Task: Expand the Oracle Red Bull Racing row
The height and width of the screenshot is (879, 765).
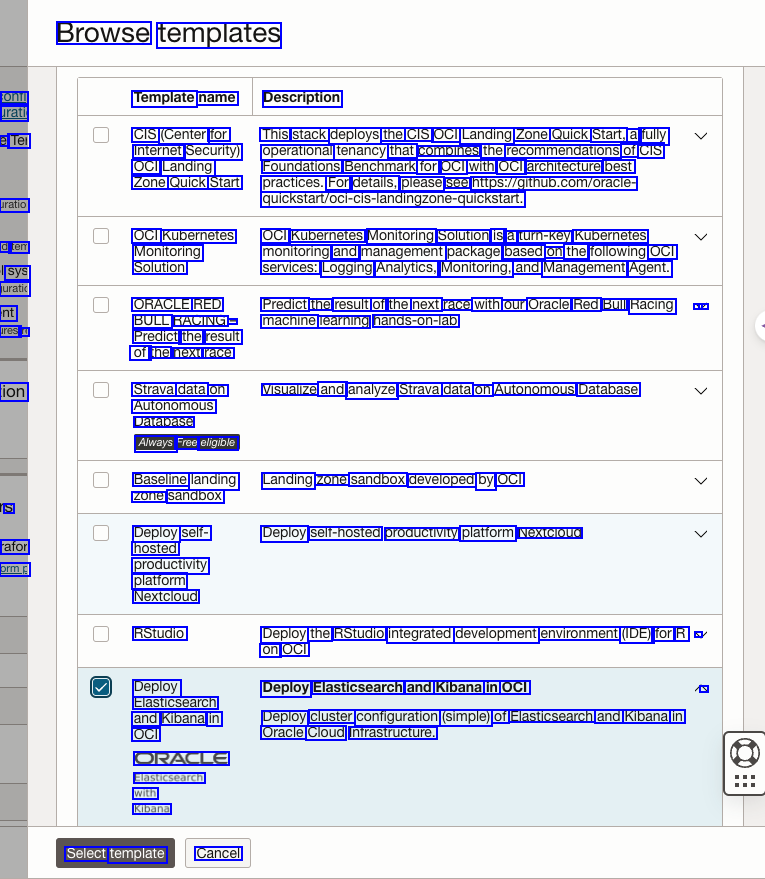Action: pos(701,306)
